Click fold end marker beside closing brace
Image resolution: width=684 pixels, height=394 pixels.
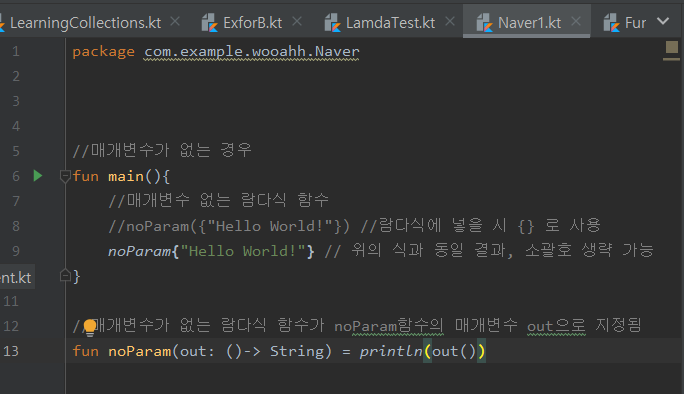[65, 275]
